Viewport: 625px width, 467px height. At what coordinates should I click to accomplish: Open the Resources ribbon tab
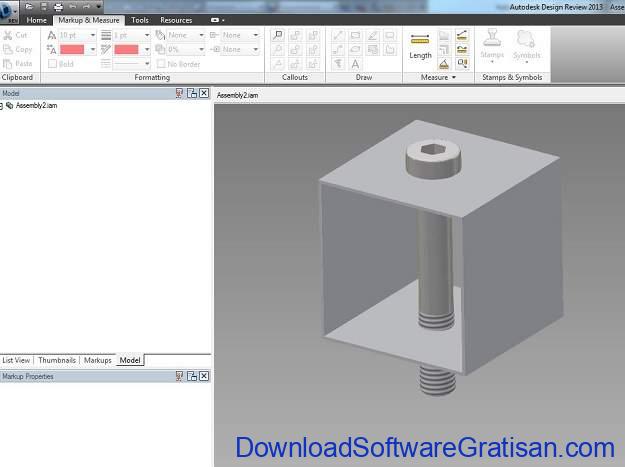(x=176, y=20)
